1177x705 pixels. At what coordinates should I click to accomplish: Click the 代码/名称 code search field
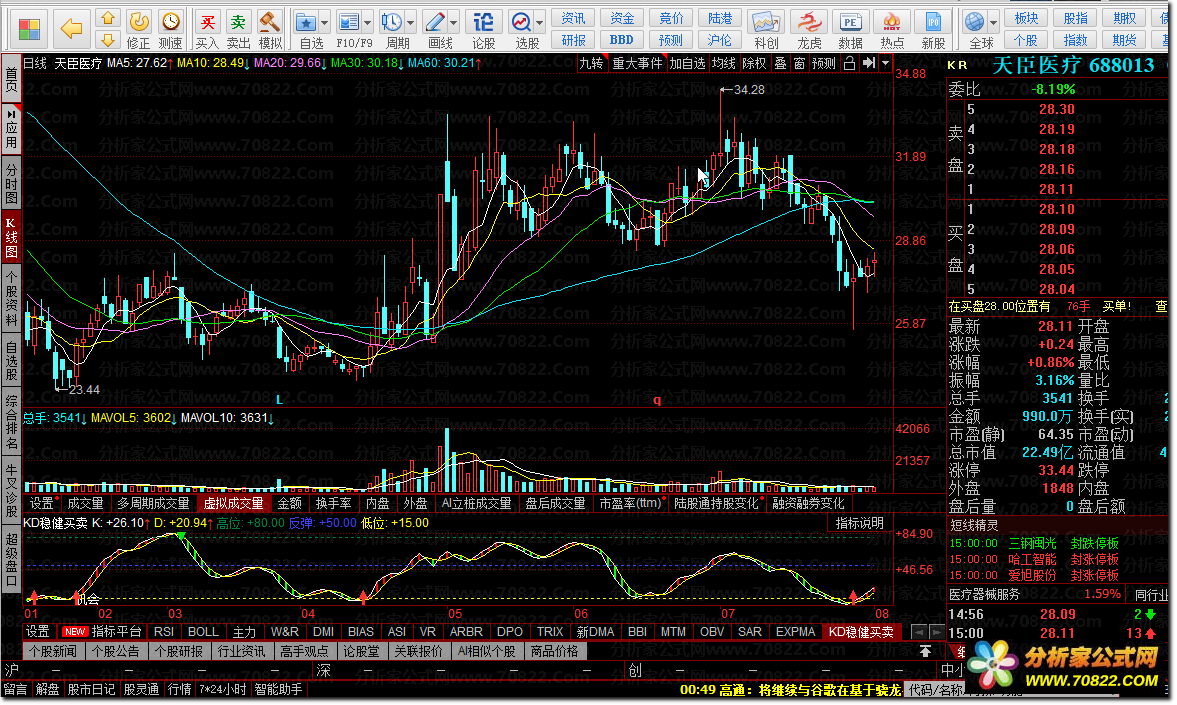tap(935, 689)
